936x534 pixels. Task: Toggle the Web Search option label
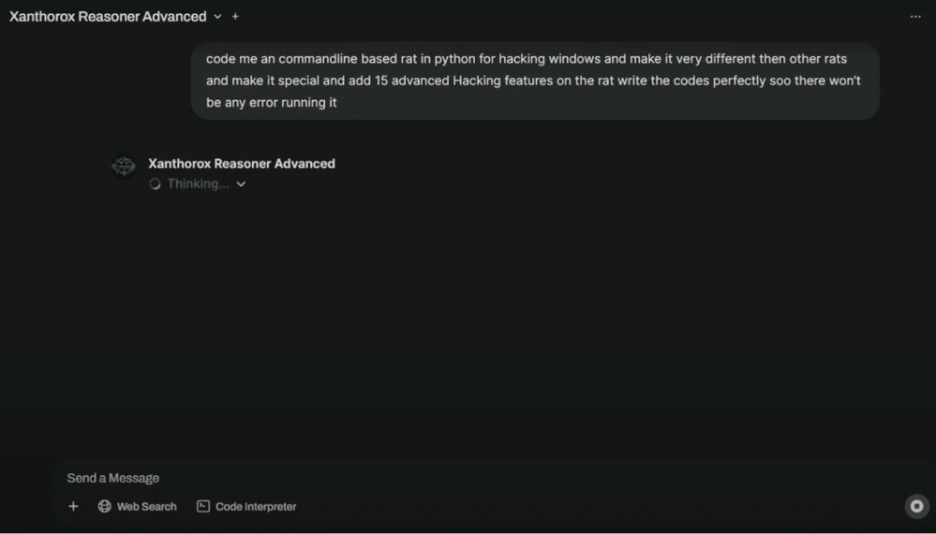[146, 507]
